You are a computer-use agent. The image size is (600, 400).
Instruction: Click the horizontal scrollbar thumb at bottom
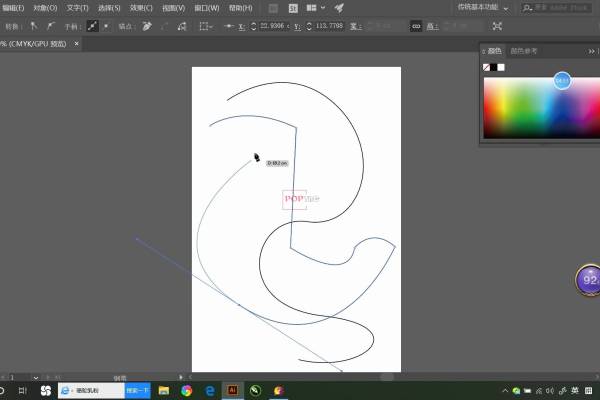(x=387, y=377)
